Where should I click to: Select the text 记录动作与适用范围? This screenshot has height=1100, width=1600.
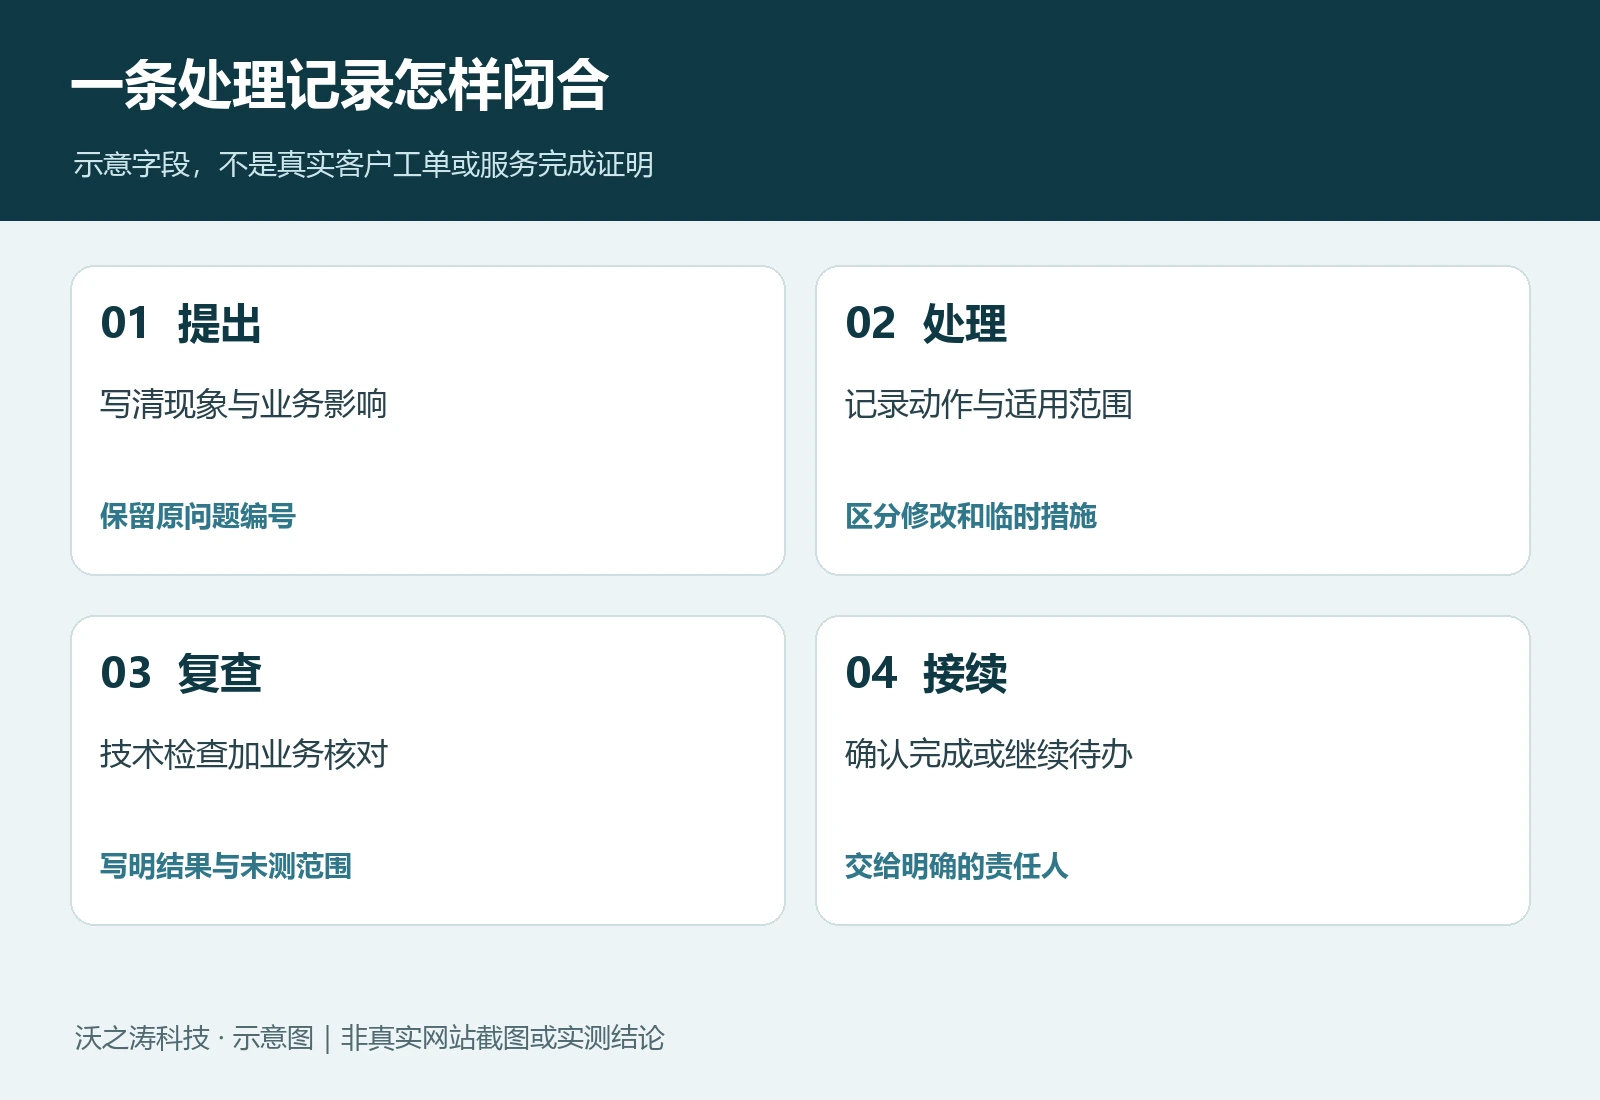pyautogui.click(x=988, y=404)
